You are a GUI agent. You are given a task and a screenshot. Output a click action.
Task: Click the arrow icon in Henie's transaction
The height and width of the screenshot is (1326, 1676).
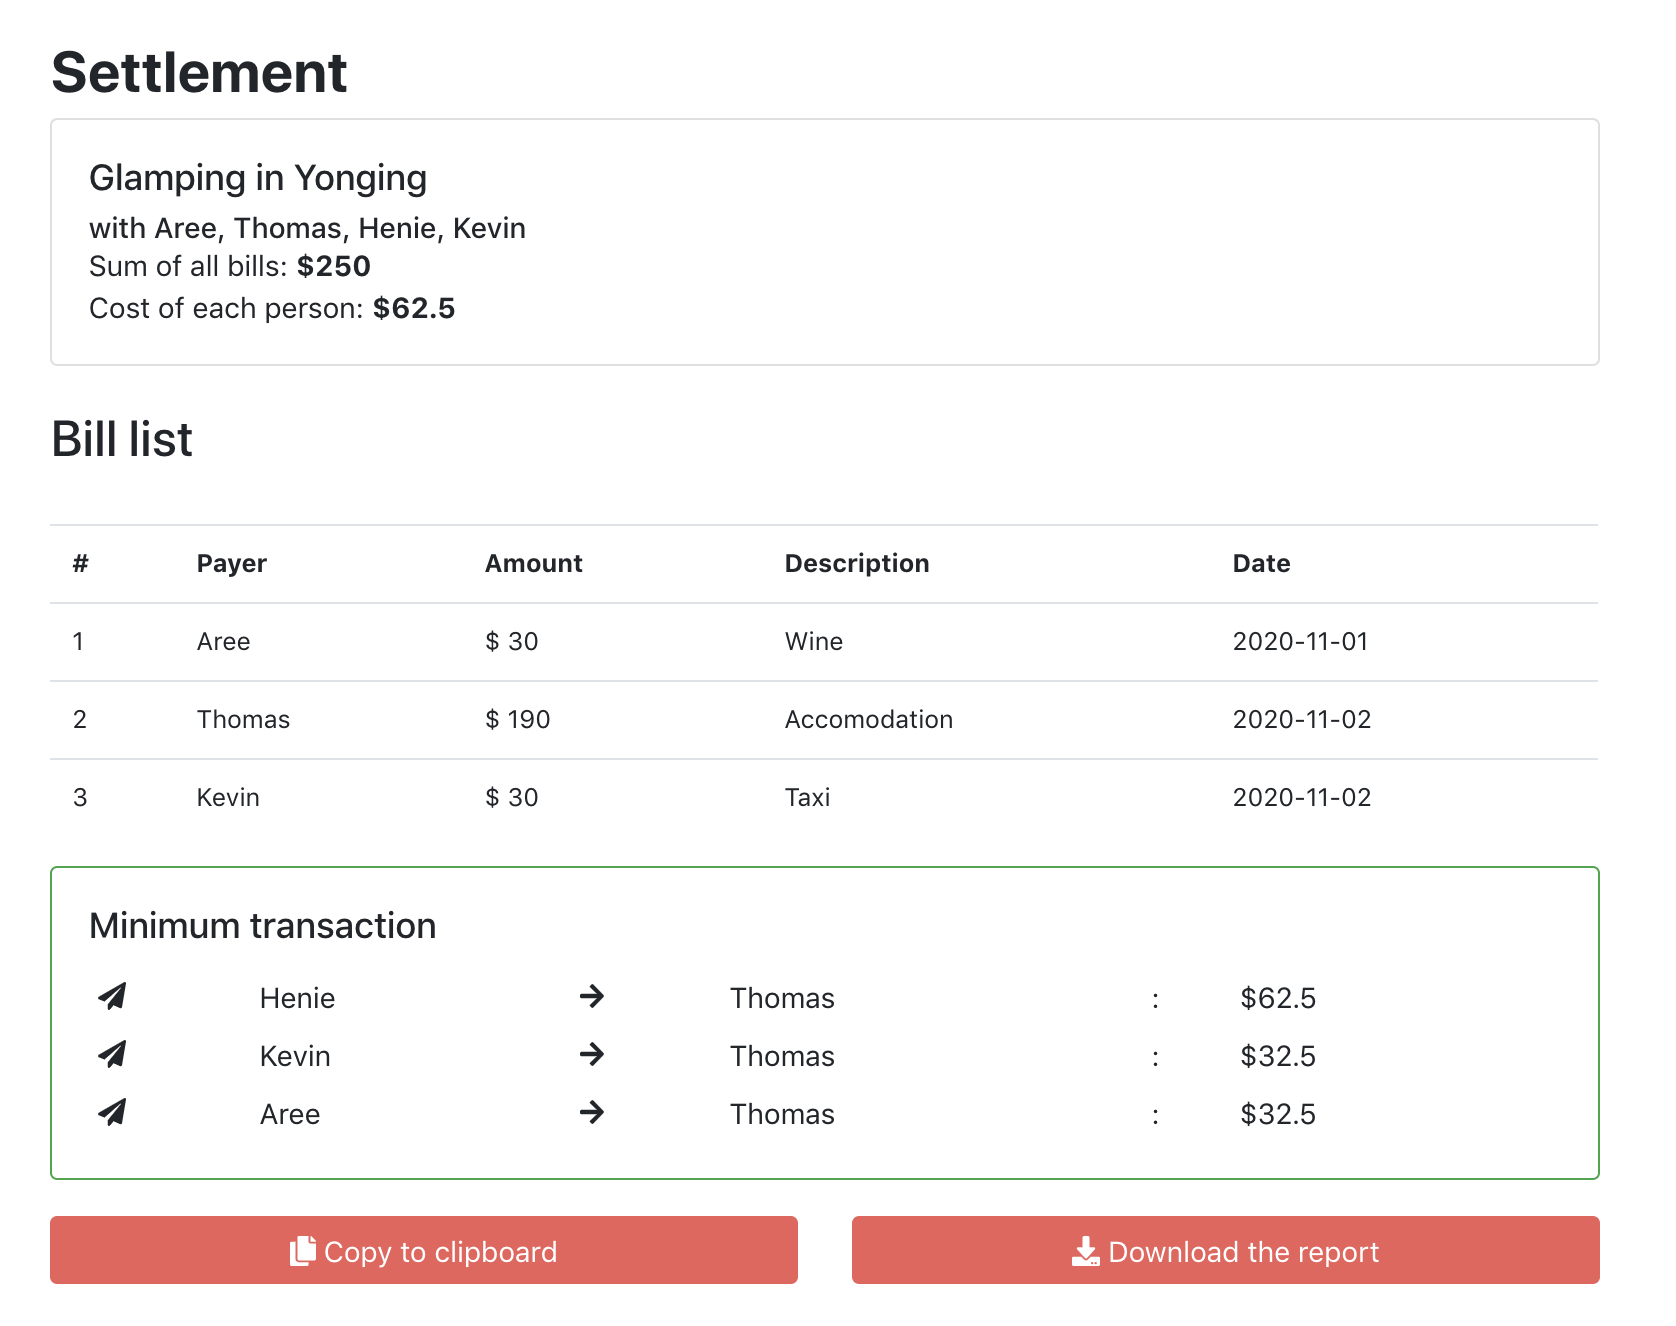click(x=592, y=996)
